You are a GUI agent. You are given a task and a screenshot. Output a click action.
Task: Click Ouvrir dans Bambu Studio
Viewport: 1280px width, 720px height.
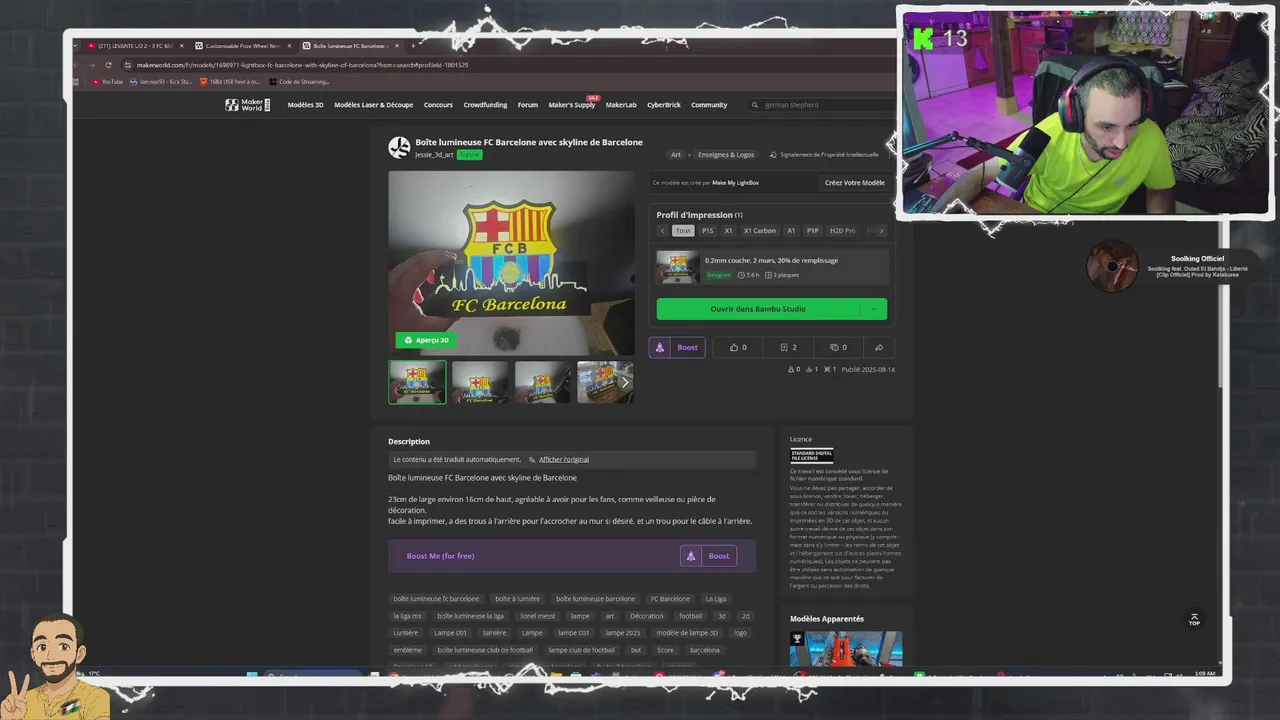758,309
